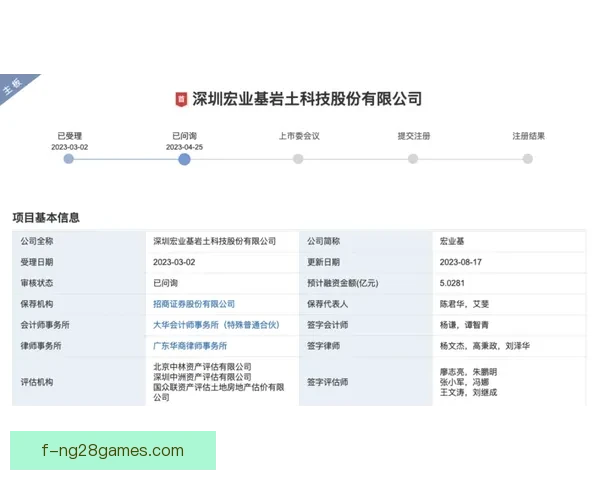Click the 会计师事务所 row label
This screenshot has width=600, height=480.
pos(45,325)
